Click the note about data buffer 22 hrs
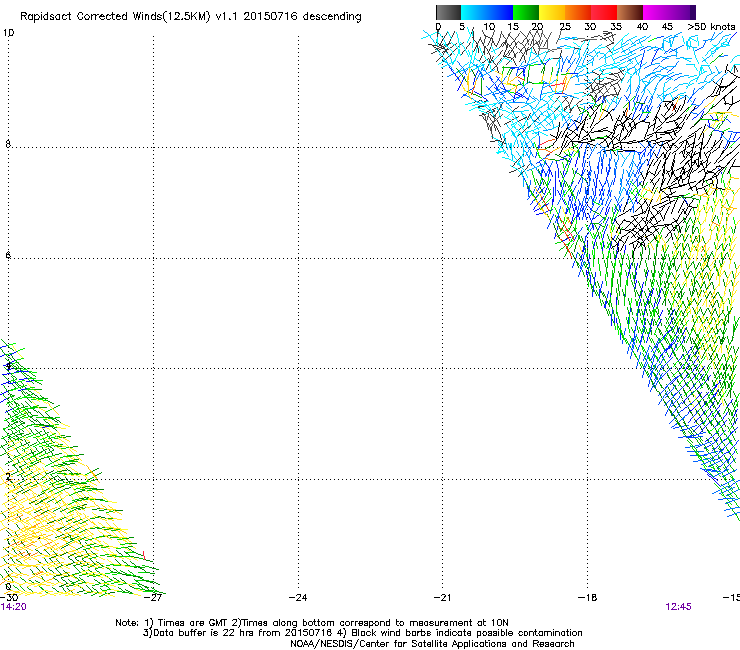The image size is (740, 650). pos(362,633)
